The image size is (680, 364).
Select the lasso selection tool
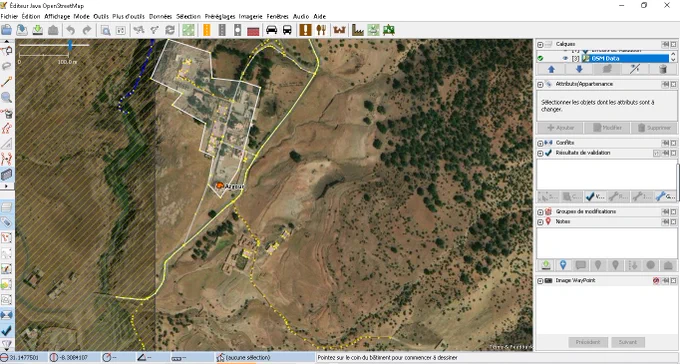pyautogui.click(x=7, y=66)
